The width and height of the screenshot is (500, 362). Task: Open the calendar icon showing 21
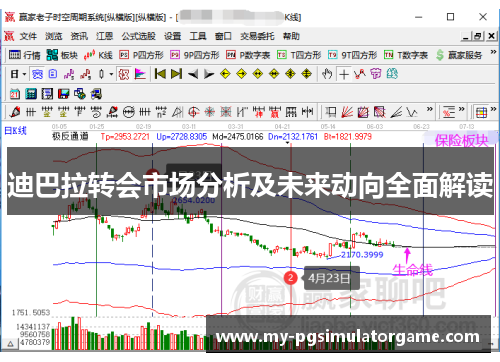pyautogui.click(x=15, y=94)
